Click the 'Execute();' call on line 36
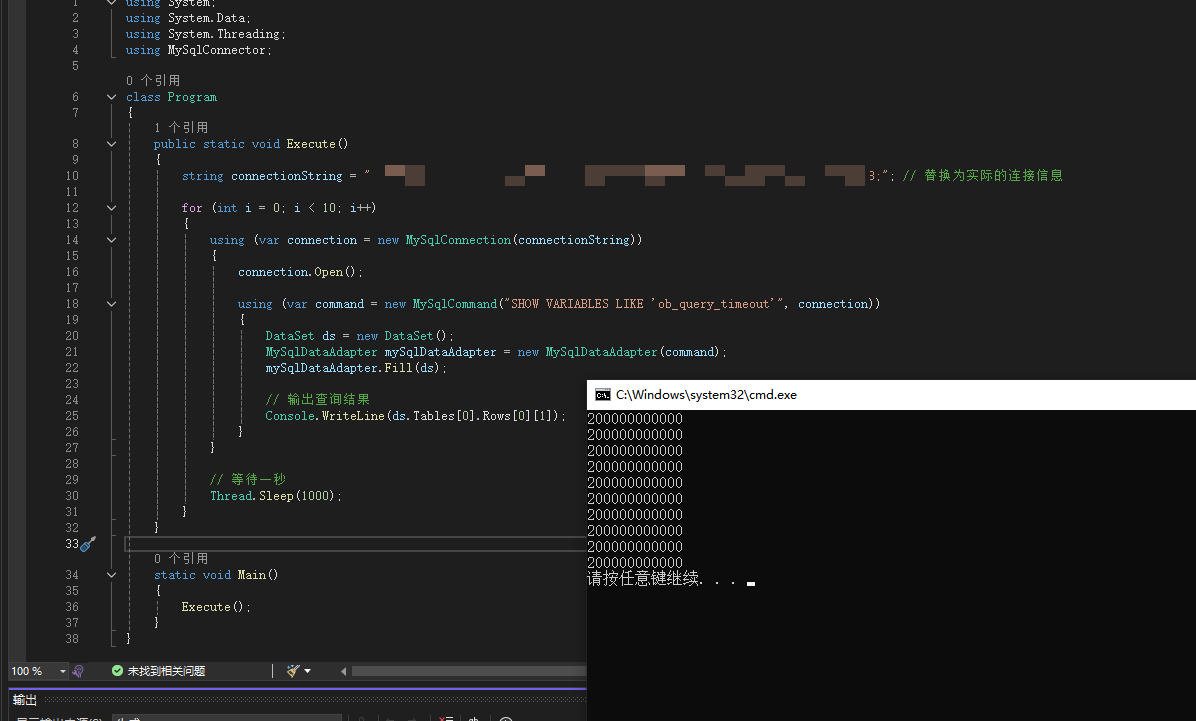Screen dimensions: 1196x721 pyautogui.click(x=216, y=607)
